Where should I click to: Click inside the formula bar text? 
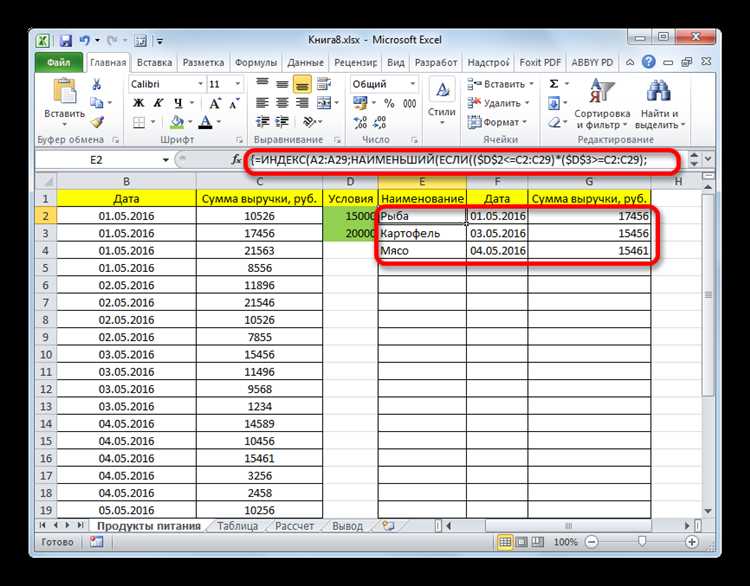(448, 160)
